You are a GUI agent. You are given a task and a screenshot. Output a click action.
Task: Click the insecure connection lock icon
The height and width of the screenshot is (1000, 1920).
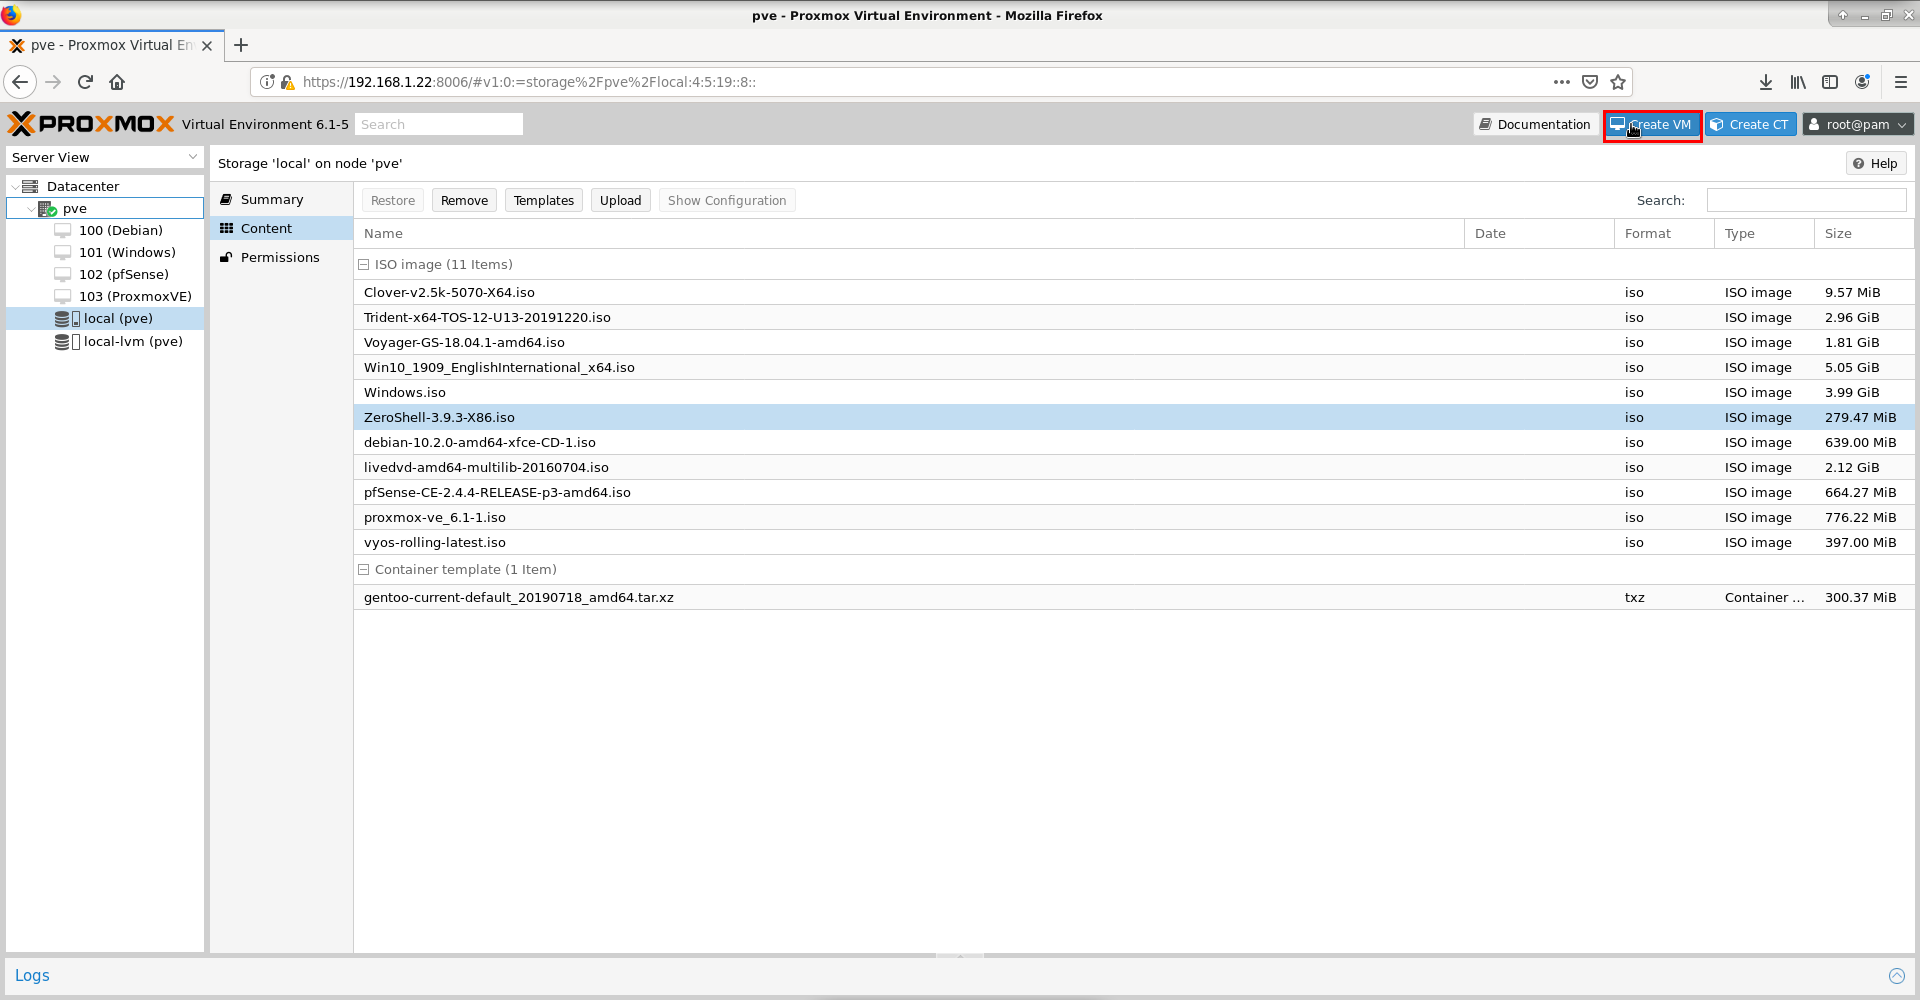(288, 82)
